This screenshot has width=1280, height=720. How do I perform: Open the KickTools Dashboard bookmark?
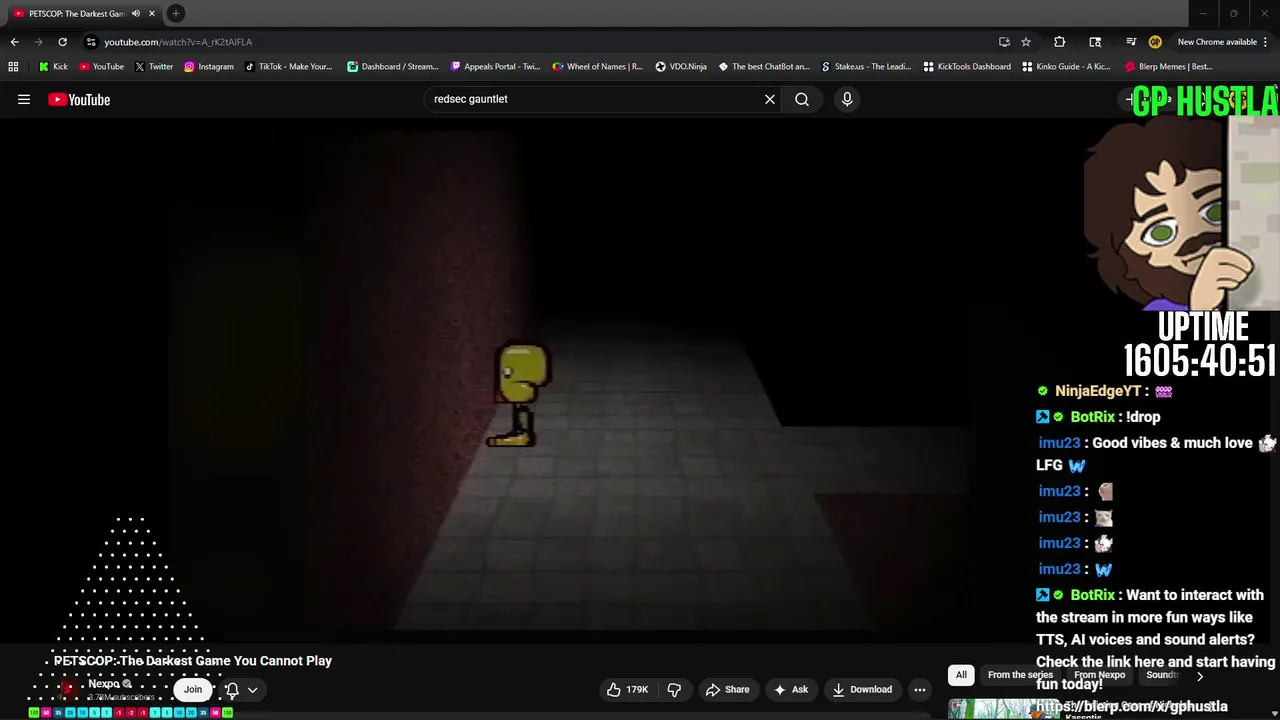pyautogui.click(x=967, y=67)
